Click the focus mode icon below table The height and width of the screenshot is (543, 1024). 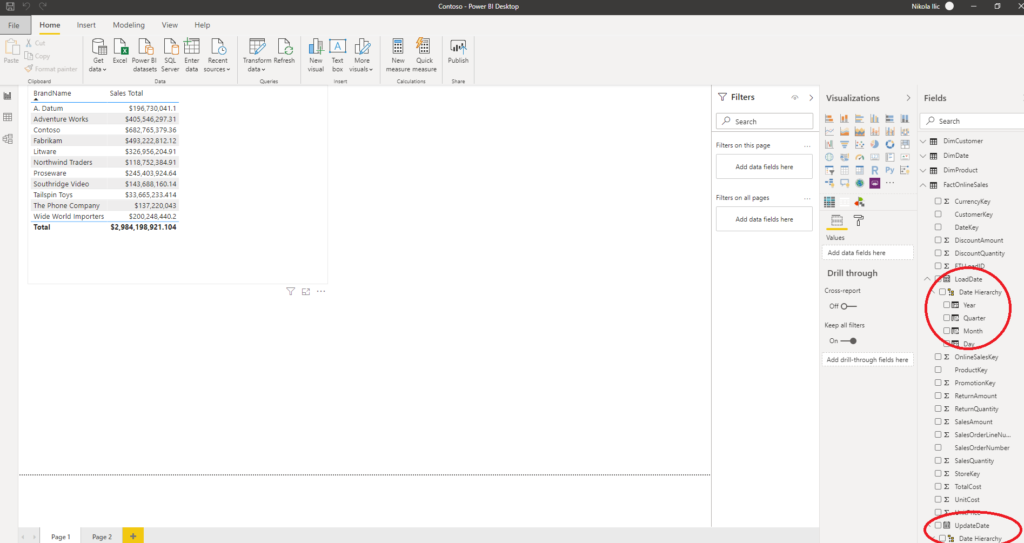tap(306, 291)
